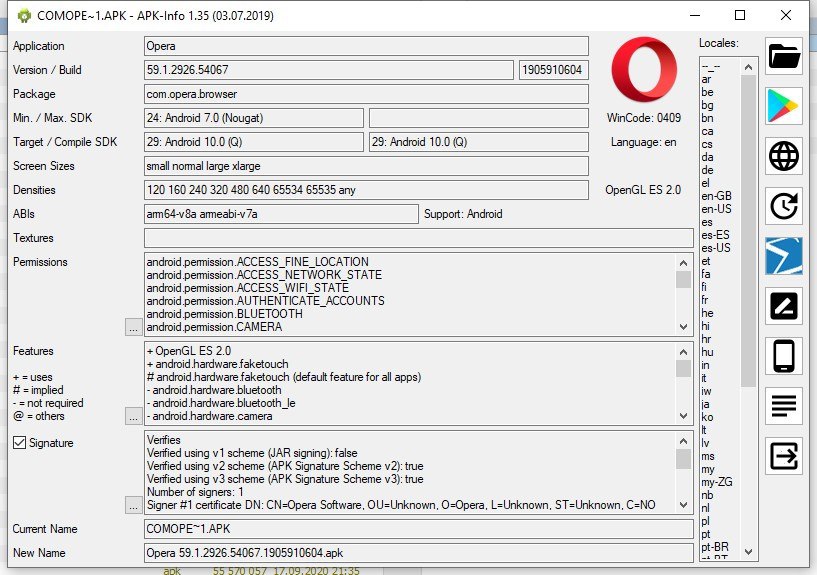Select the ACCESS_FINE_LOCATION permission line

[x=257, y=261]
